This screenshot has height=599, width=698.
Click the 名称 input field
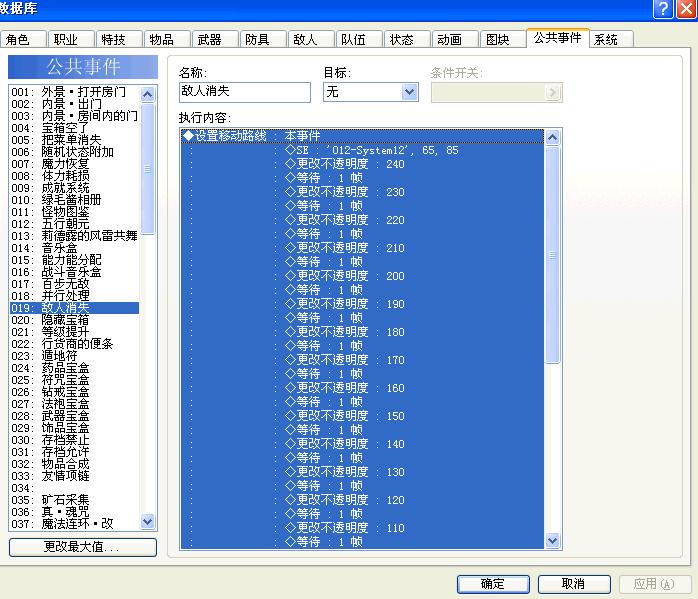tap(245, 92)
